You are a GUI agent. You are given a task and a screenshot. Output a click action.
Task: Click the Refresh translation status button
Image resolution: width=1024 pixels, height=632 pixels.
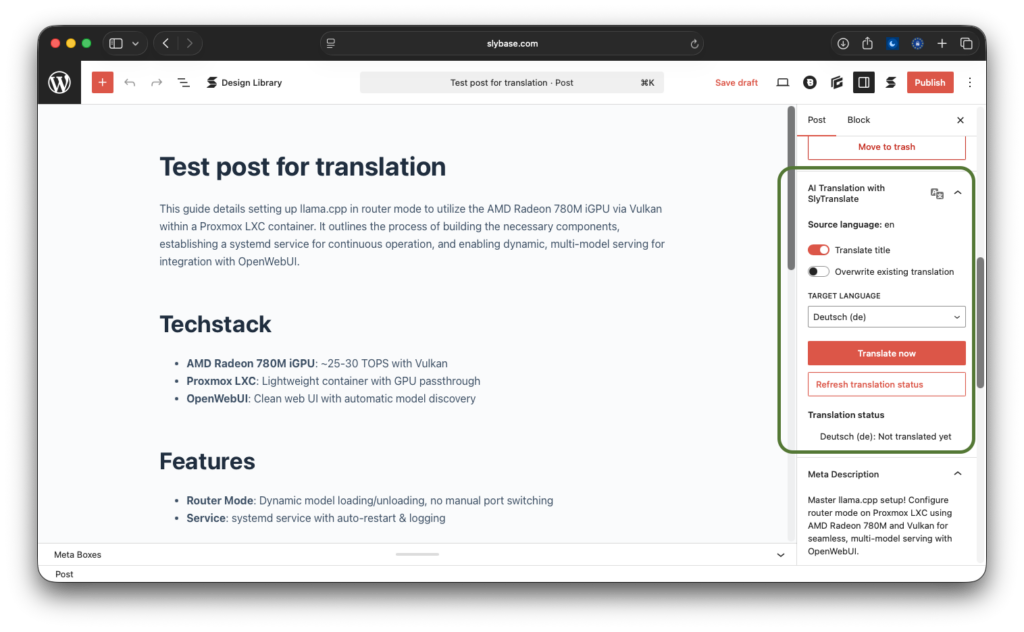886,384
